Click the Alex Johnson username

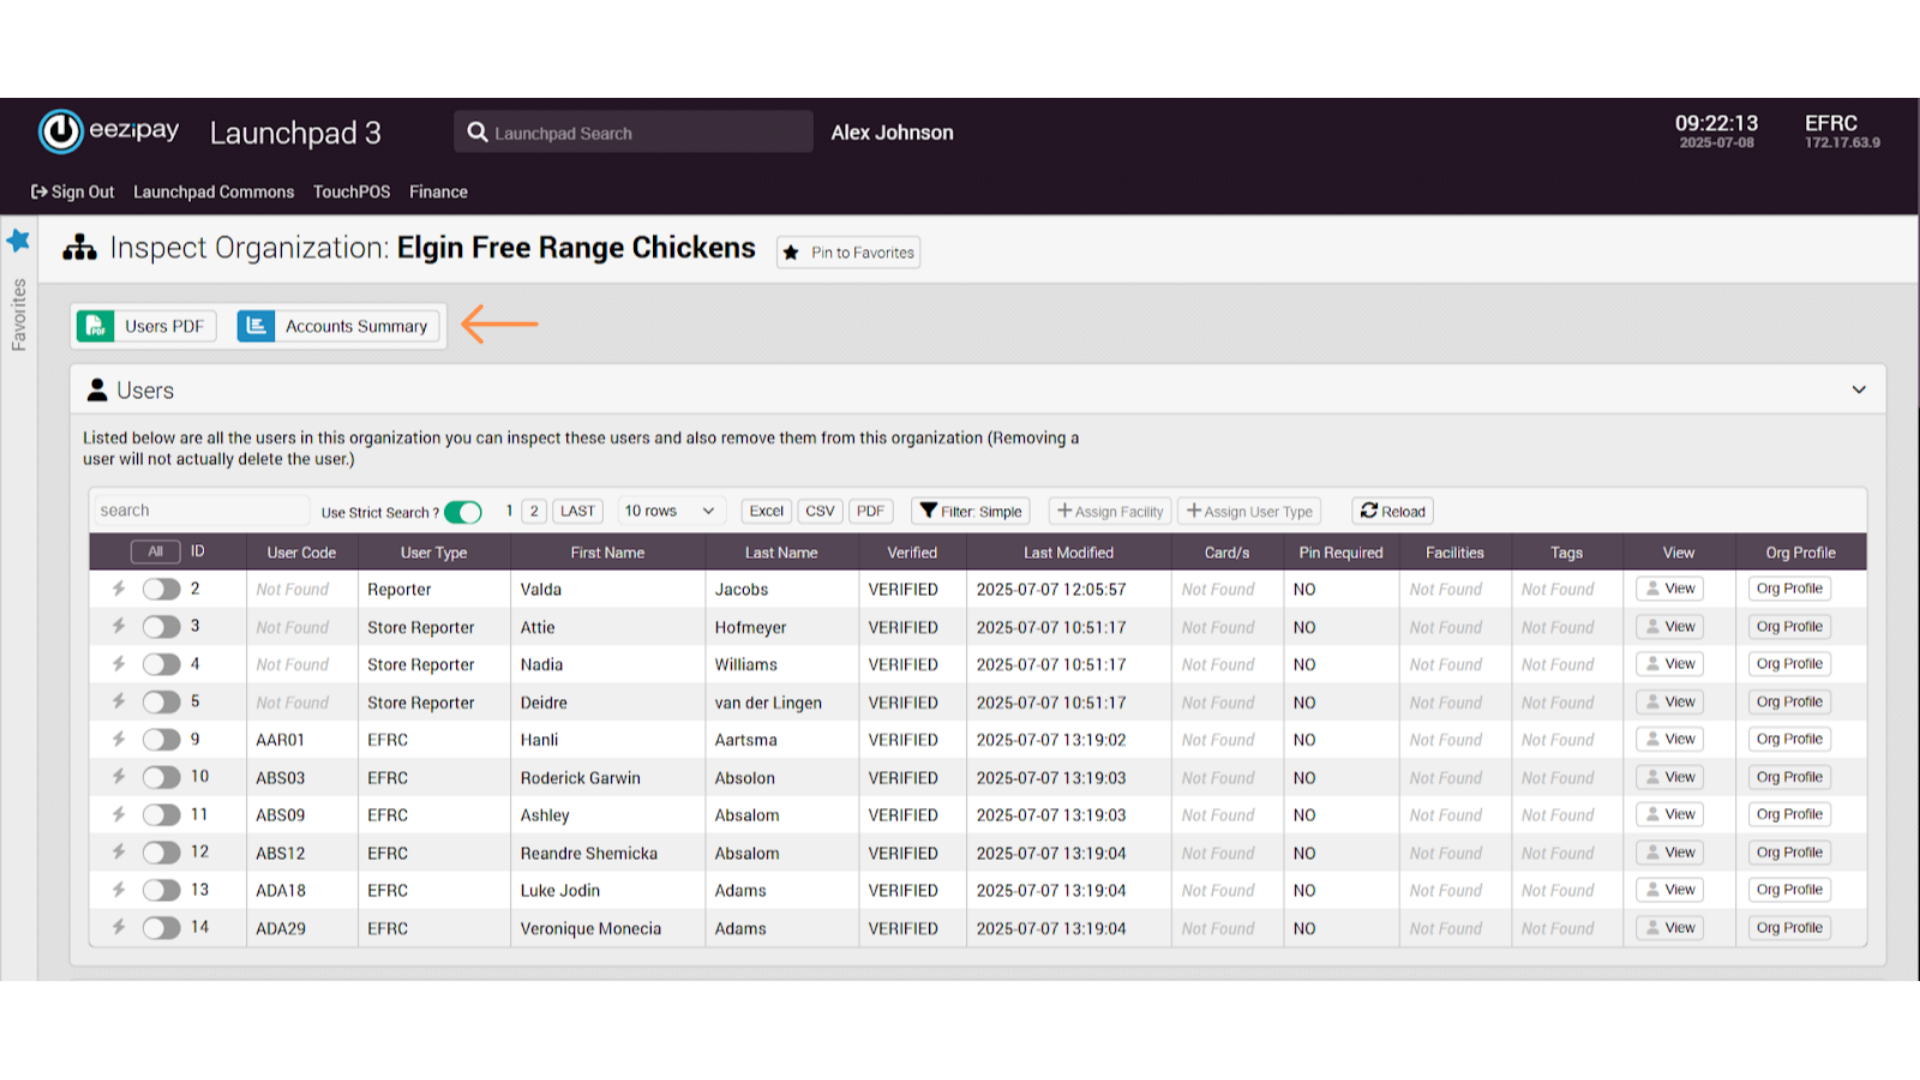[x=892, y=132]
